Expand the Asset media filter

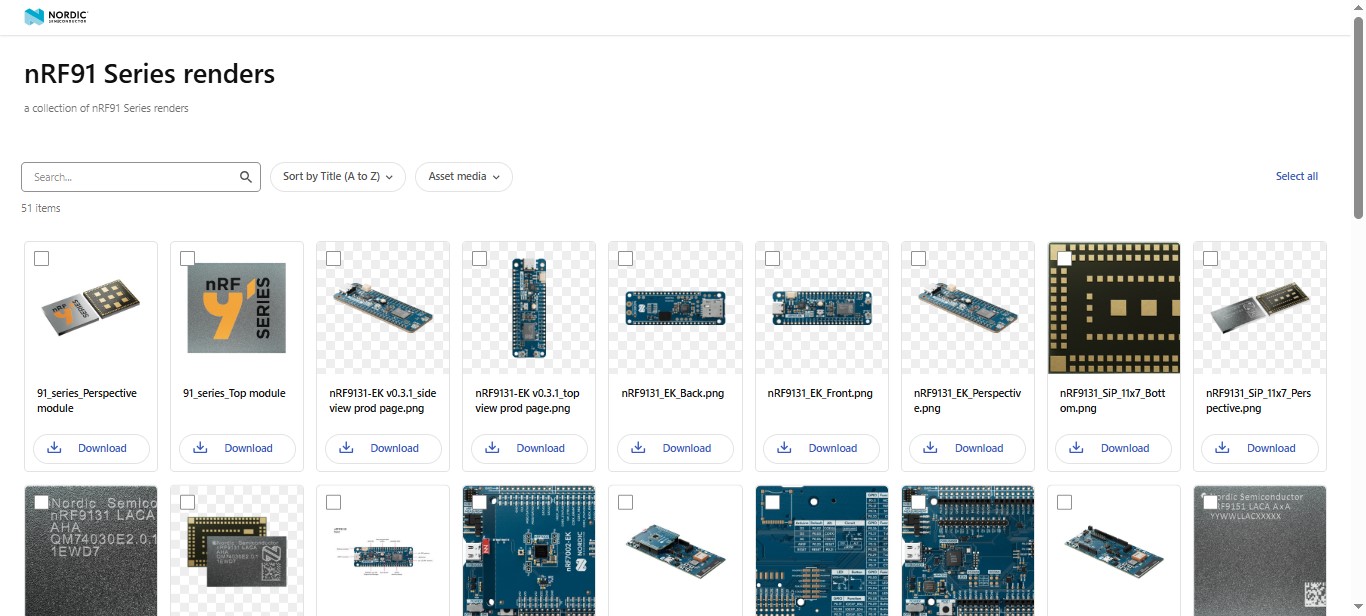463,177
